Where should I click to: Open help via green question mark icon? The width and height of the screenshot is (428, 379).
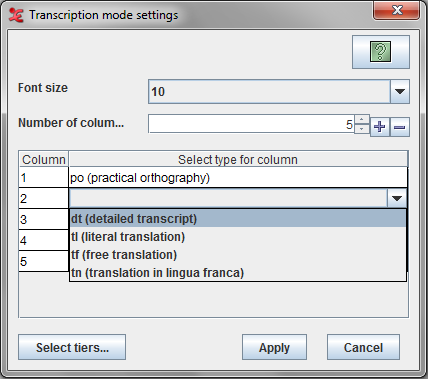[381, 52]
